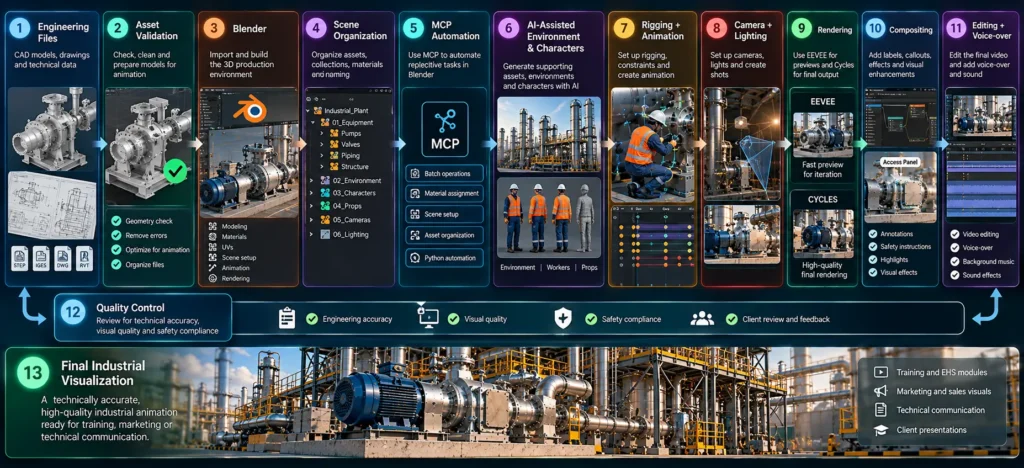The height and width of the screenshot is (468, 1024).
Task: Click the MCP Scene setup button
Action: click(x=445, y=214)
